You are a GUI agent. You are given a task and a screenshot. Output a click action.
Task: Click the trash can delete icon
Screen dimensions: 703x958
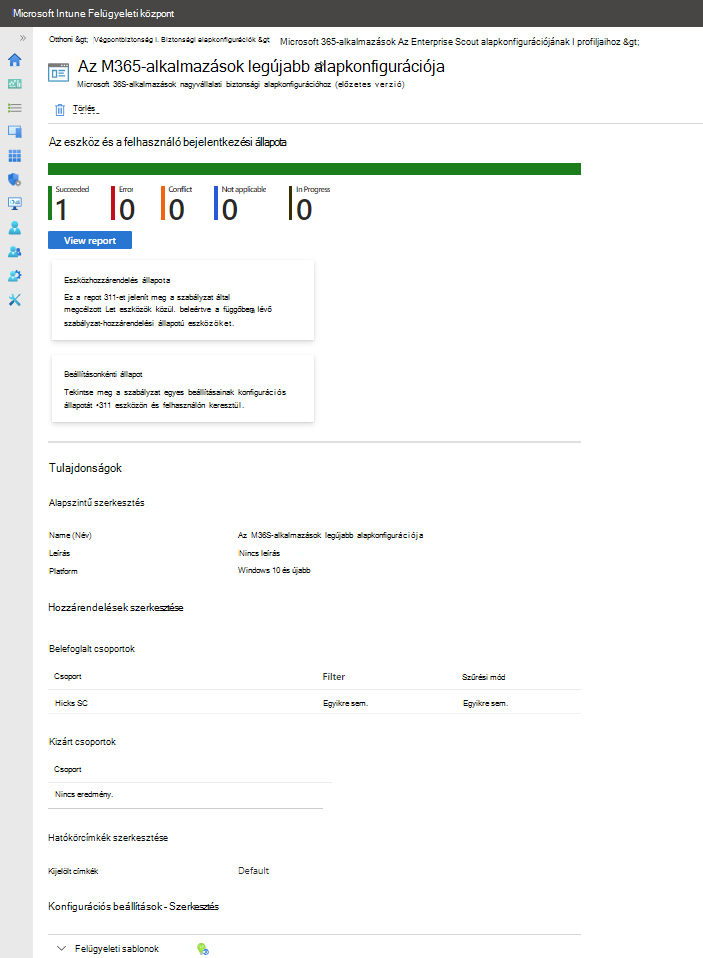60,110
